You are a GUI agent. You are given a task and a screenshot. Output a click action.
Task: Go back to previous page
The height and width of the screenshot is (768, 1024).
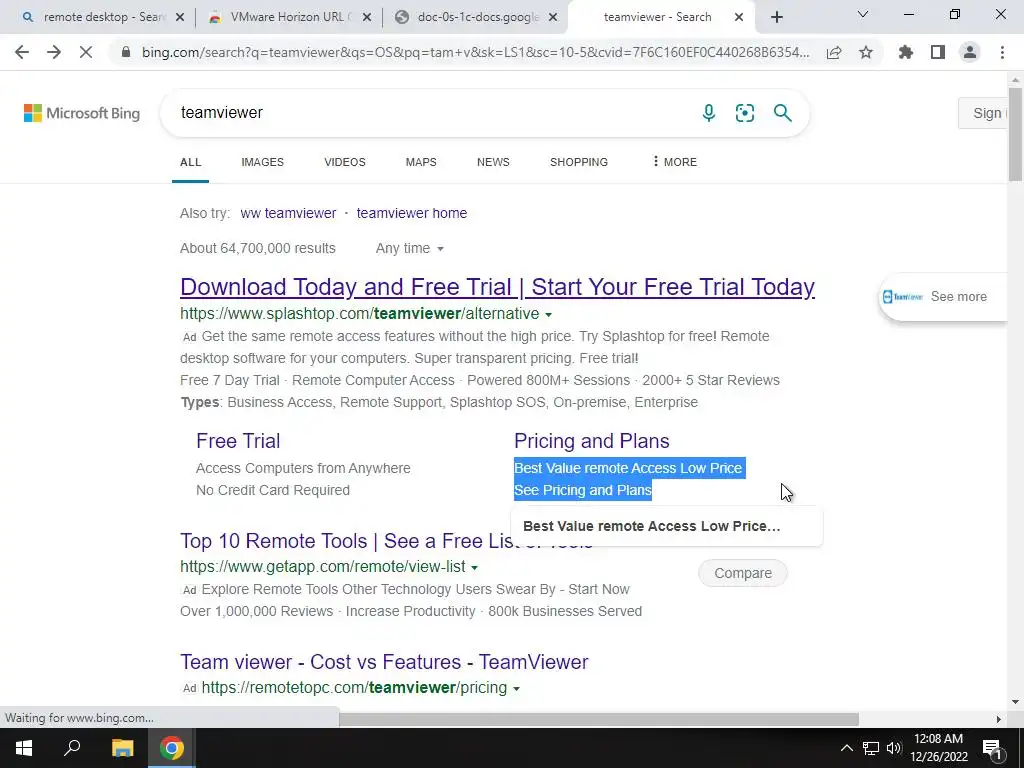tap(22, 52)
